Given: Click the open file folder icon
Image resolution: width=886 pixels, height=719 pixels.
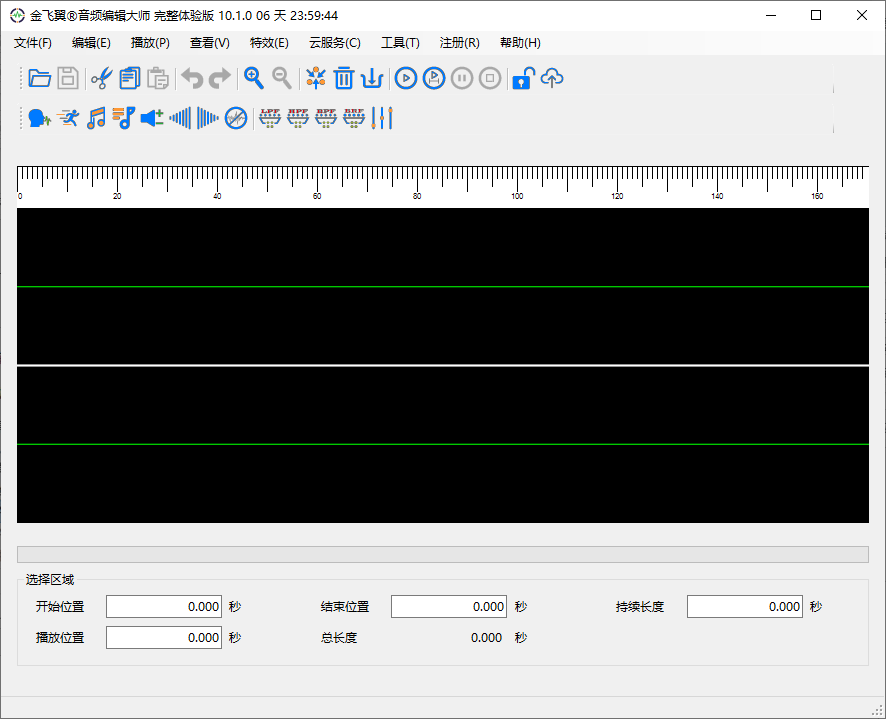Looking at the screenshot, I should click(39, 78).
